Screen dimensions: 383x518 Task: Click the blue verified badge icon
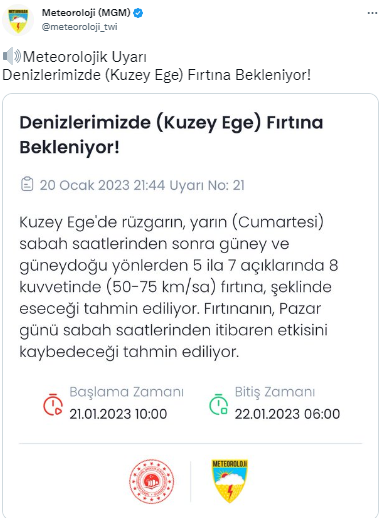pos(138,13)
